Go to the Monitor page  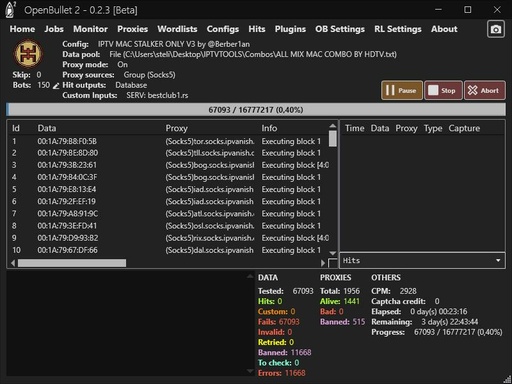(90, 29)
